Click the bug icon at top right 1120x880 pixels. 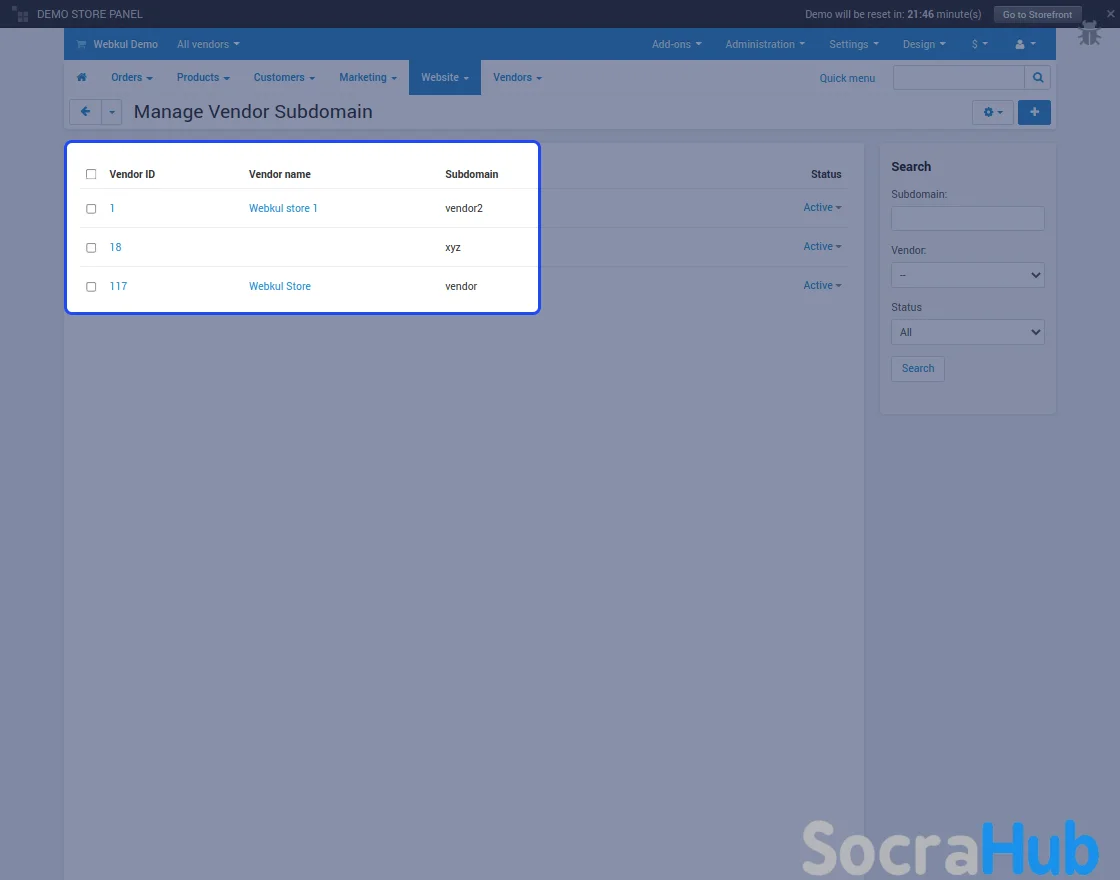tap(1089, 34)
